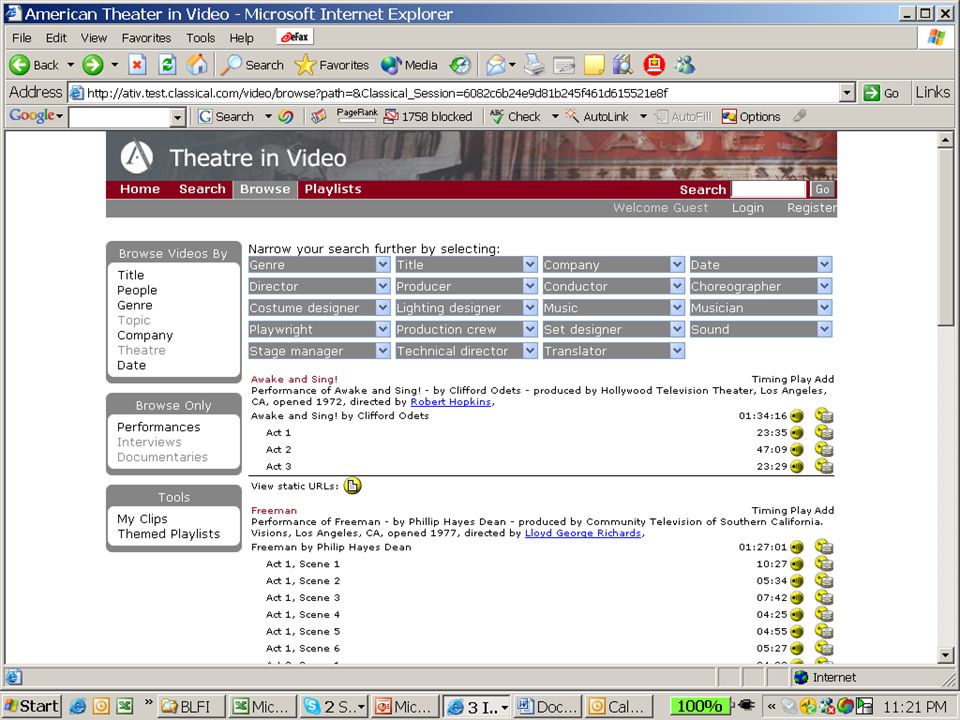Screen dimensions: 960x720
Task: Follow the Lloyd George Richards link
Action: 583,533
